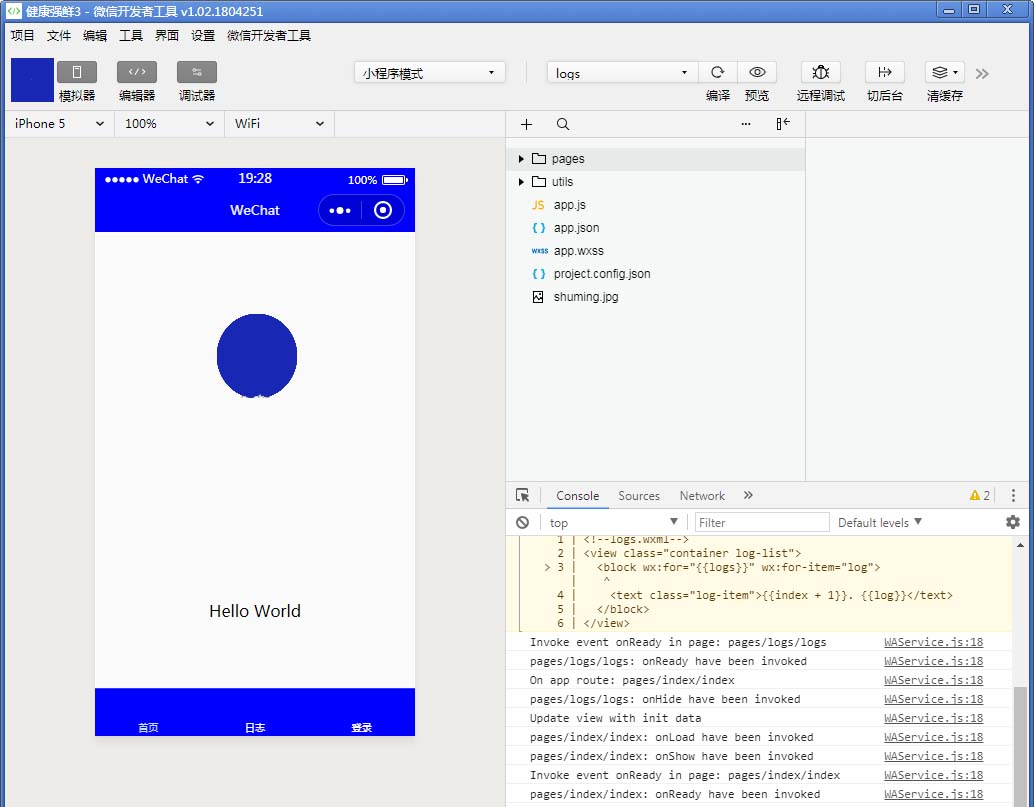The height and width of the screenshot is (807, 1034).
Task: Start remote debugging (远程调试) bug icon
Action: click(x=820, y=72)
